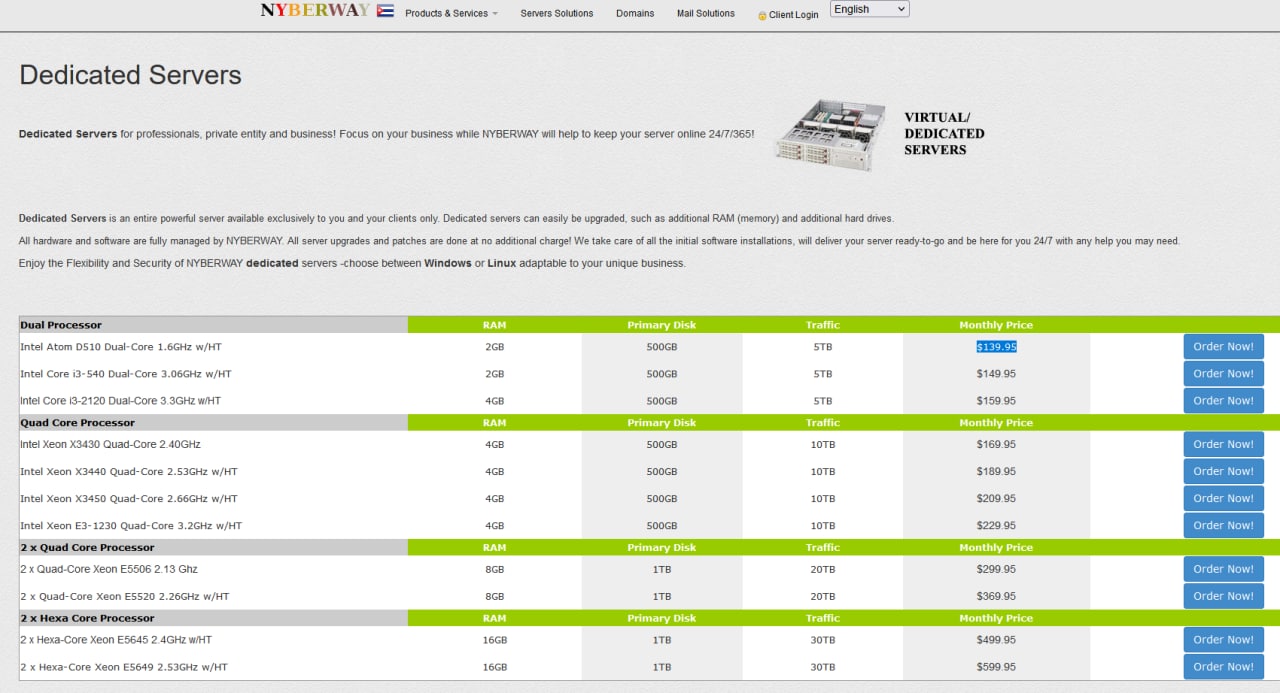Order the Intel Atom D510 server
Image resolution: width=1280 pixels, height=693 pixels.
[1223, 346]
